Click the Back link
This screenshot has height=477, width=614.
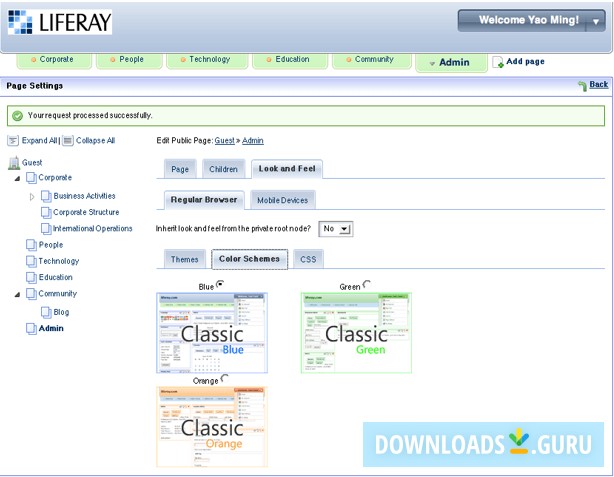pos(599,85)
